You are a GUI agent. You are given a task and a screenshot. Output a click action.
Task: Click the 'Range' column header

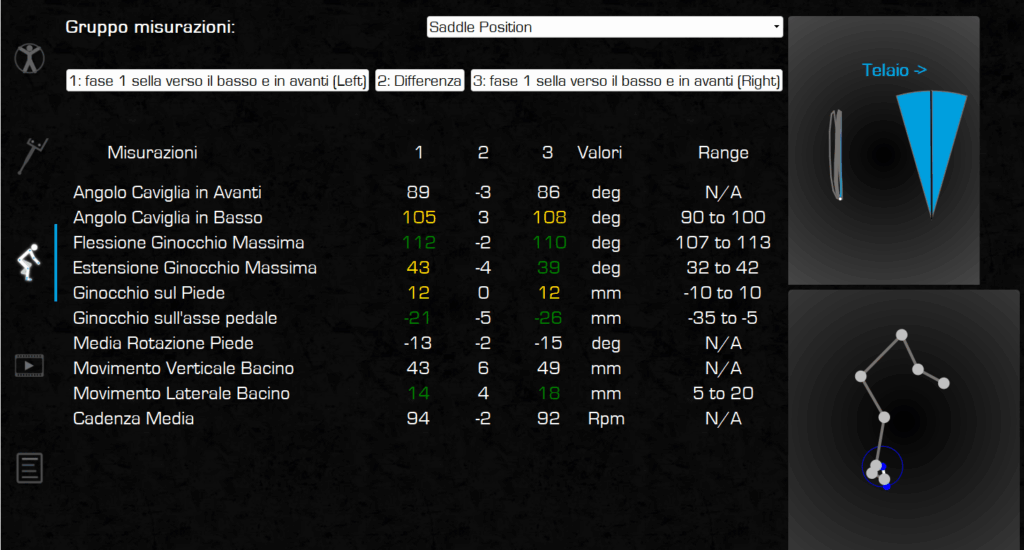723,153
